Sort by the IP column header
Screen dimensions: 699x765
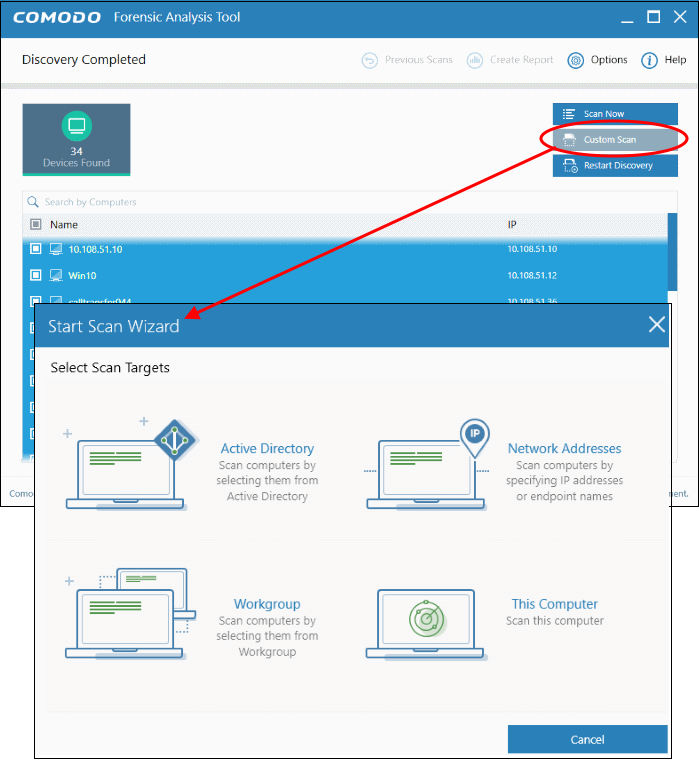512,224
